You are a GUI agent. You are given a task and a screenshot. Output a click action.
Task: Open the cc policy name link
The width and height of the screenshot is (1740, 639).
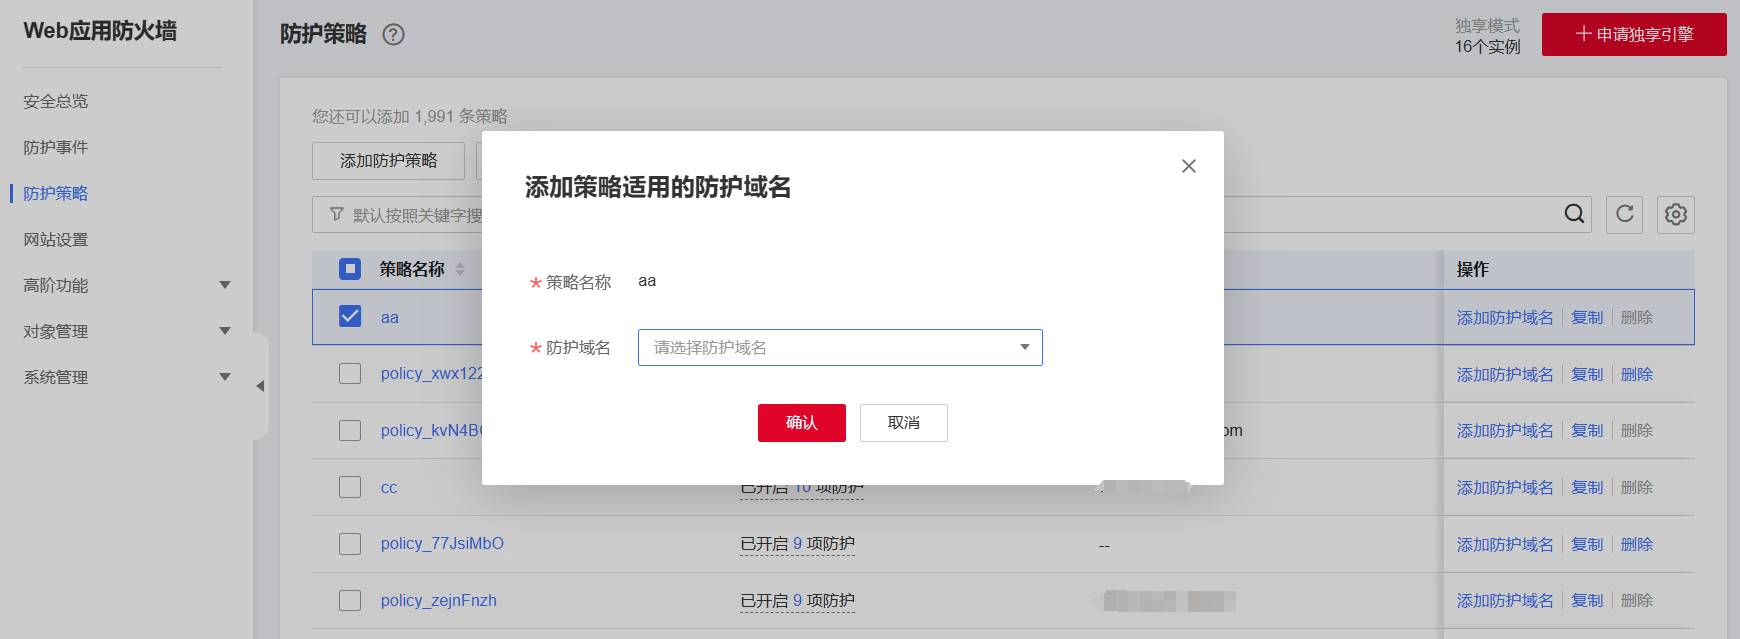(x=389, y=488)
